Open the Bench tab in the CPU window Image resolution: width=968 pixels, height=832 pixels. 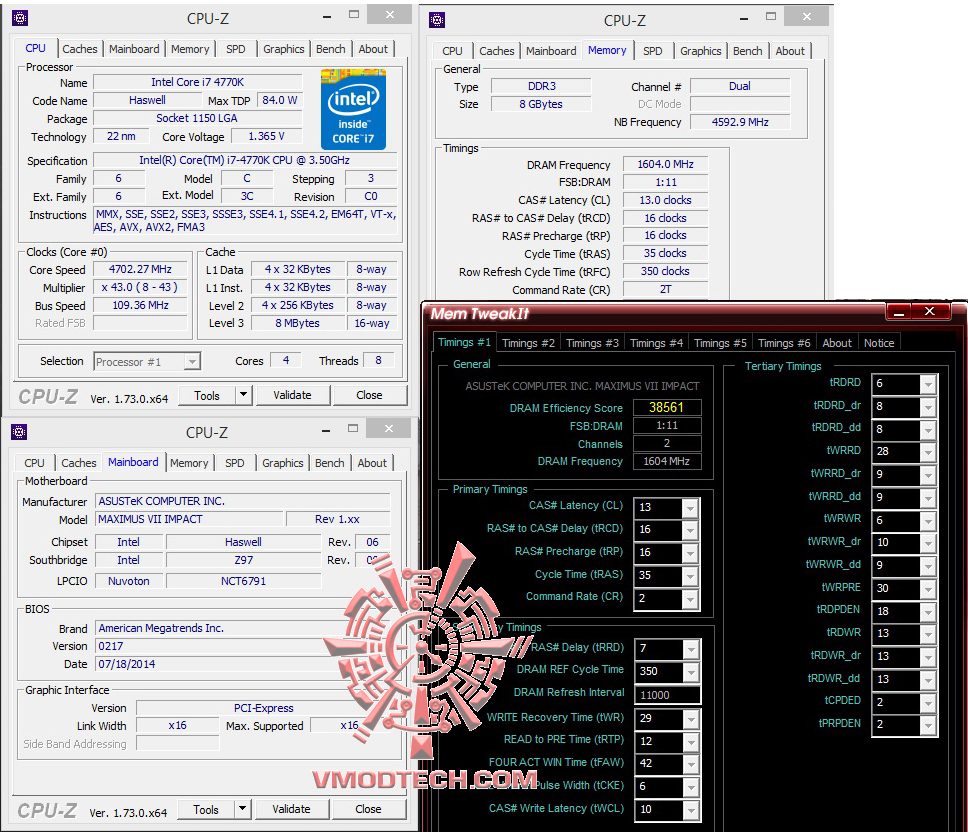pos(331,49)
